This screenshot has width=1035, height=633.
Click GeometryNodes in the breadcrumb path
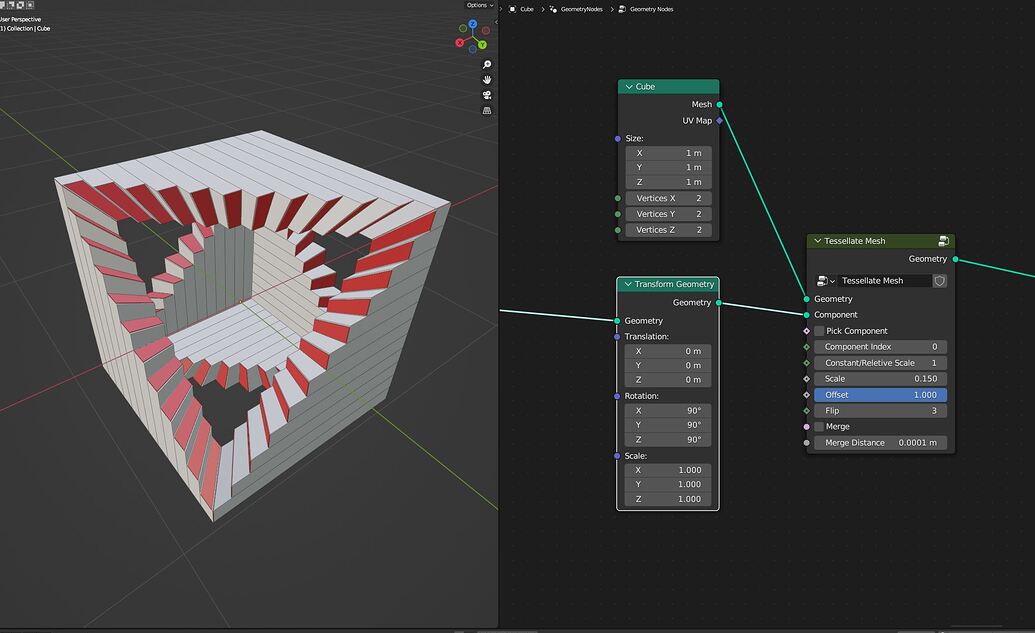[x=582, y=9]
